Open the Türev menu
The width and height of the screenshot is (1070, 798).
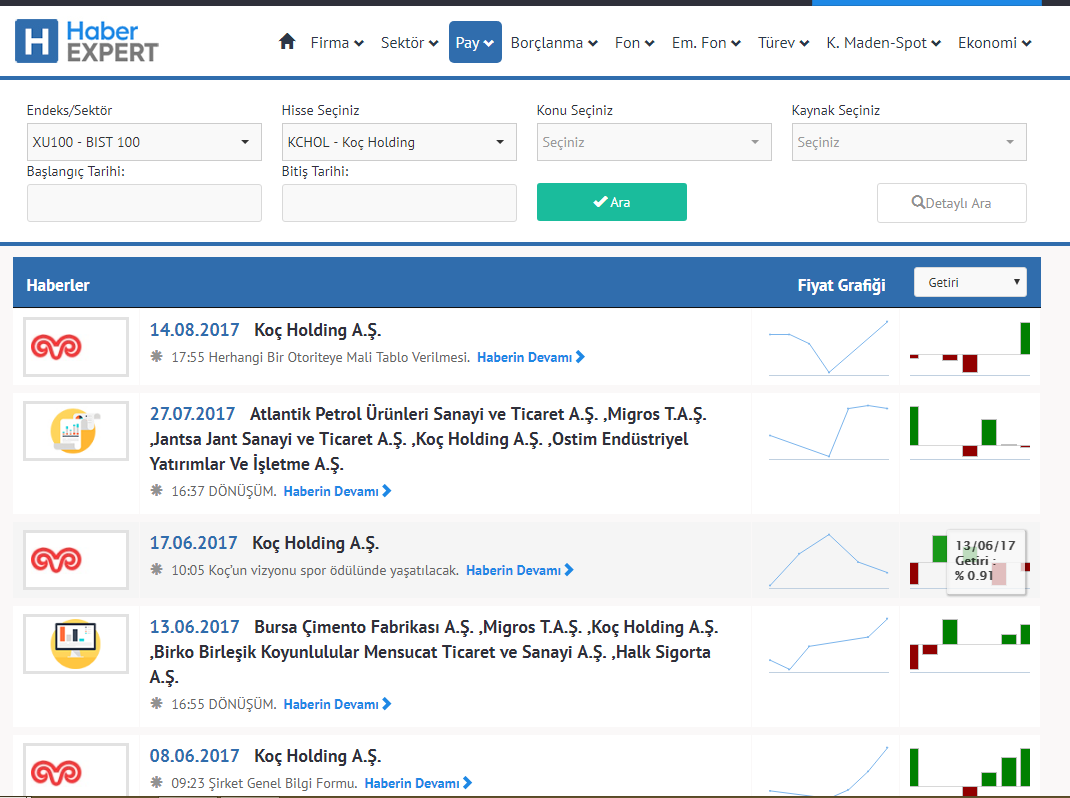point(783,42)
